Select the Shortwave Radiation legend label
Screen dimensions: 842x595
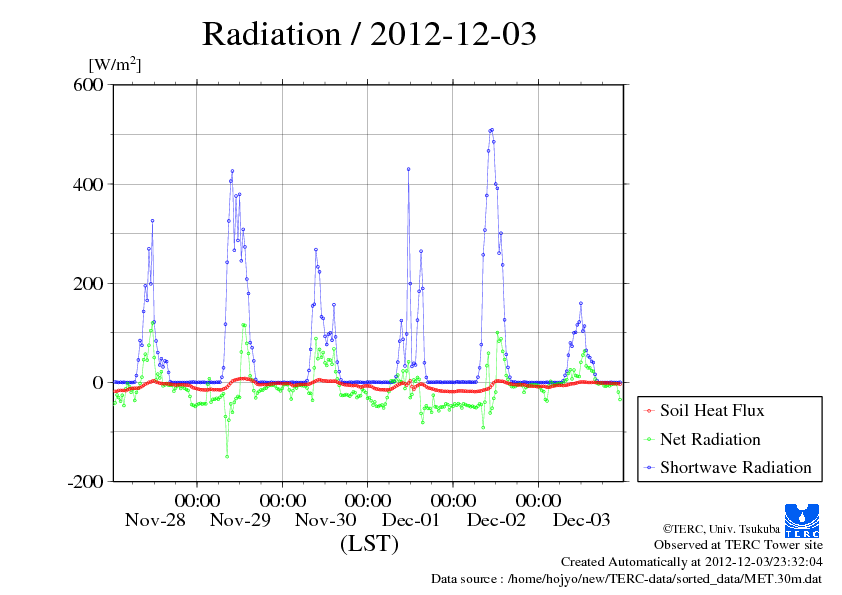tap(735, 468)
